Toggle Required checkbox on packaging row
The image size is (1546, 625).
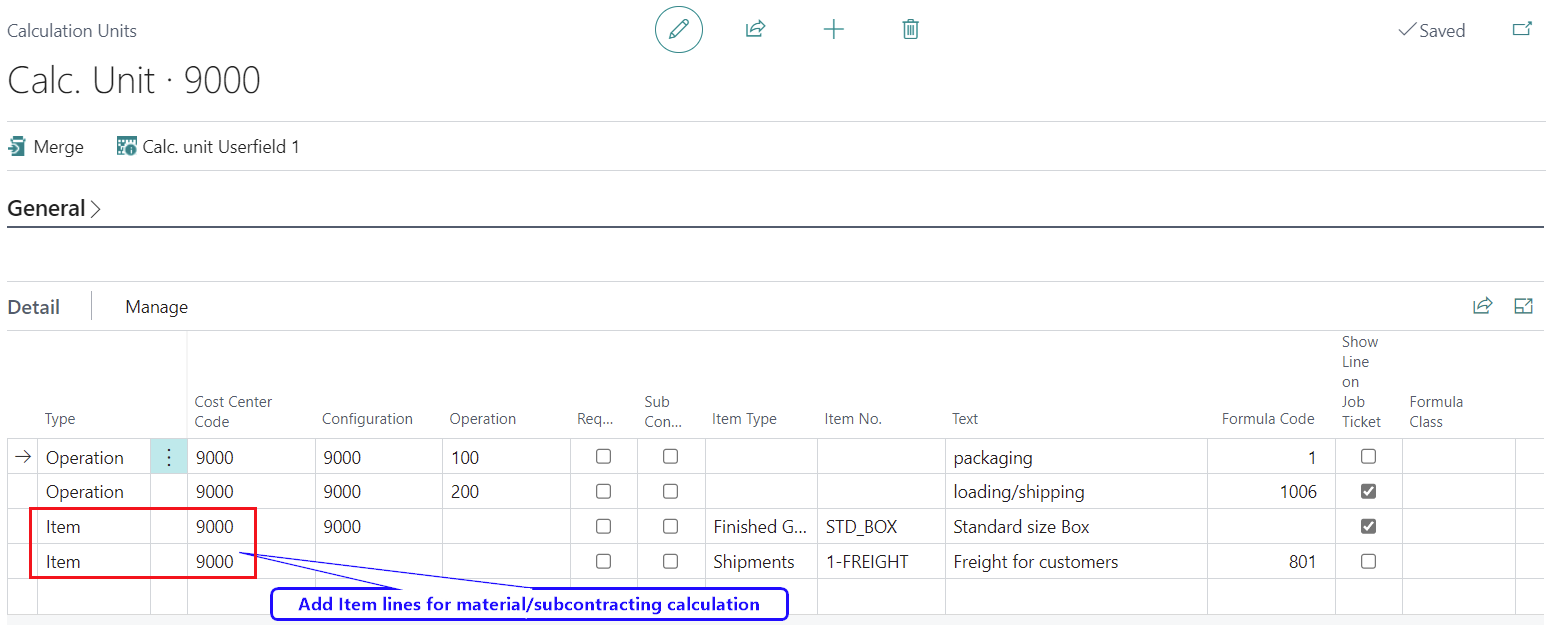pyautogui.click(x=603, y=456)
